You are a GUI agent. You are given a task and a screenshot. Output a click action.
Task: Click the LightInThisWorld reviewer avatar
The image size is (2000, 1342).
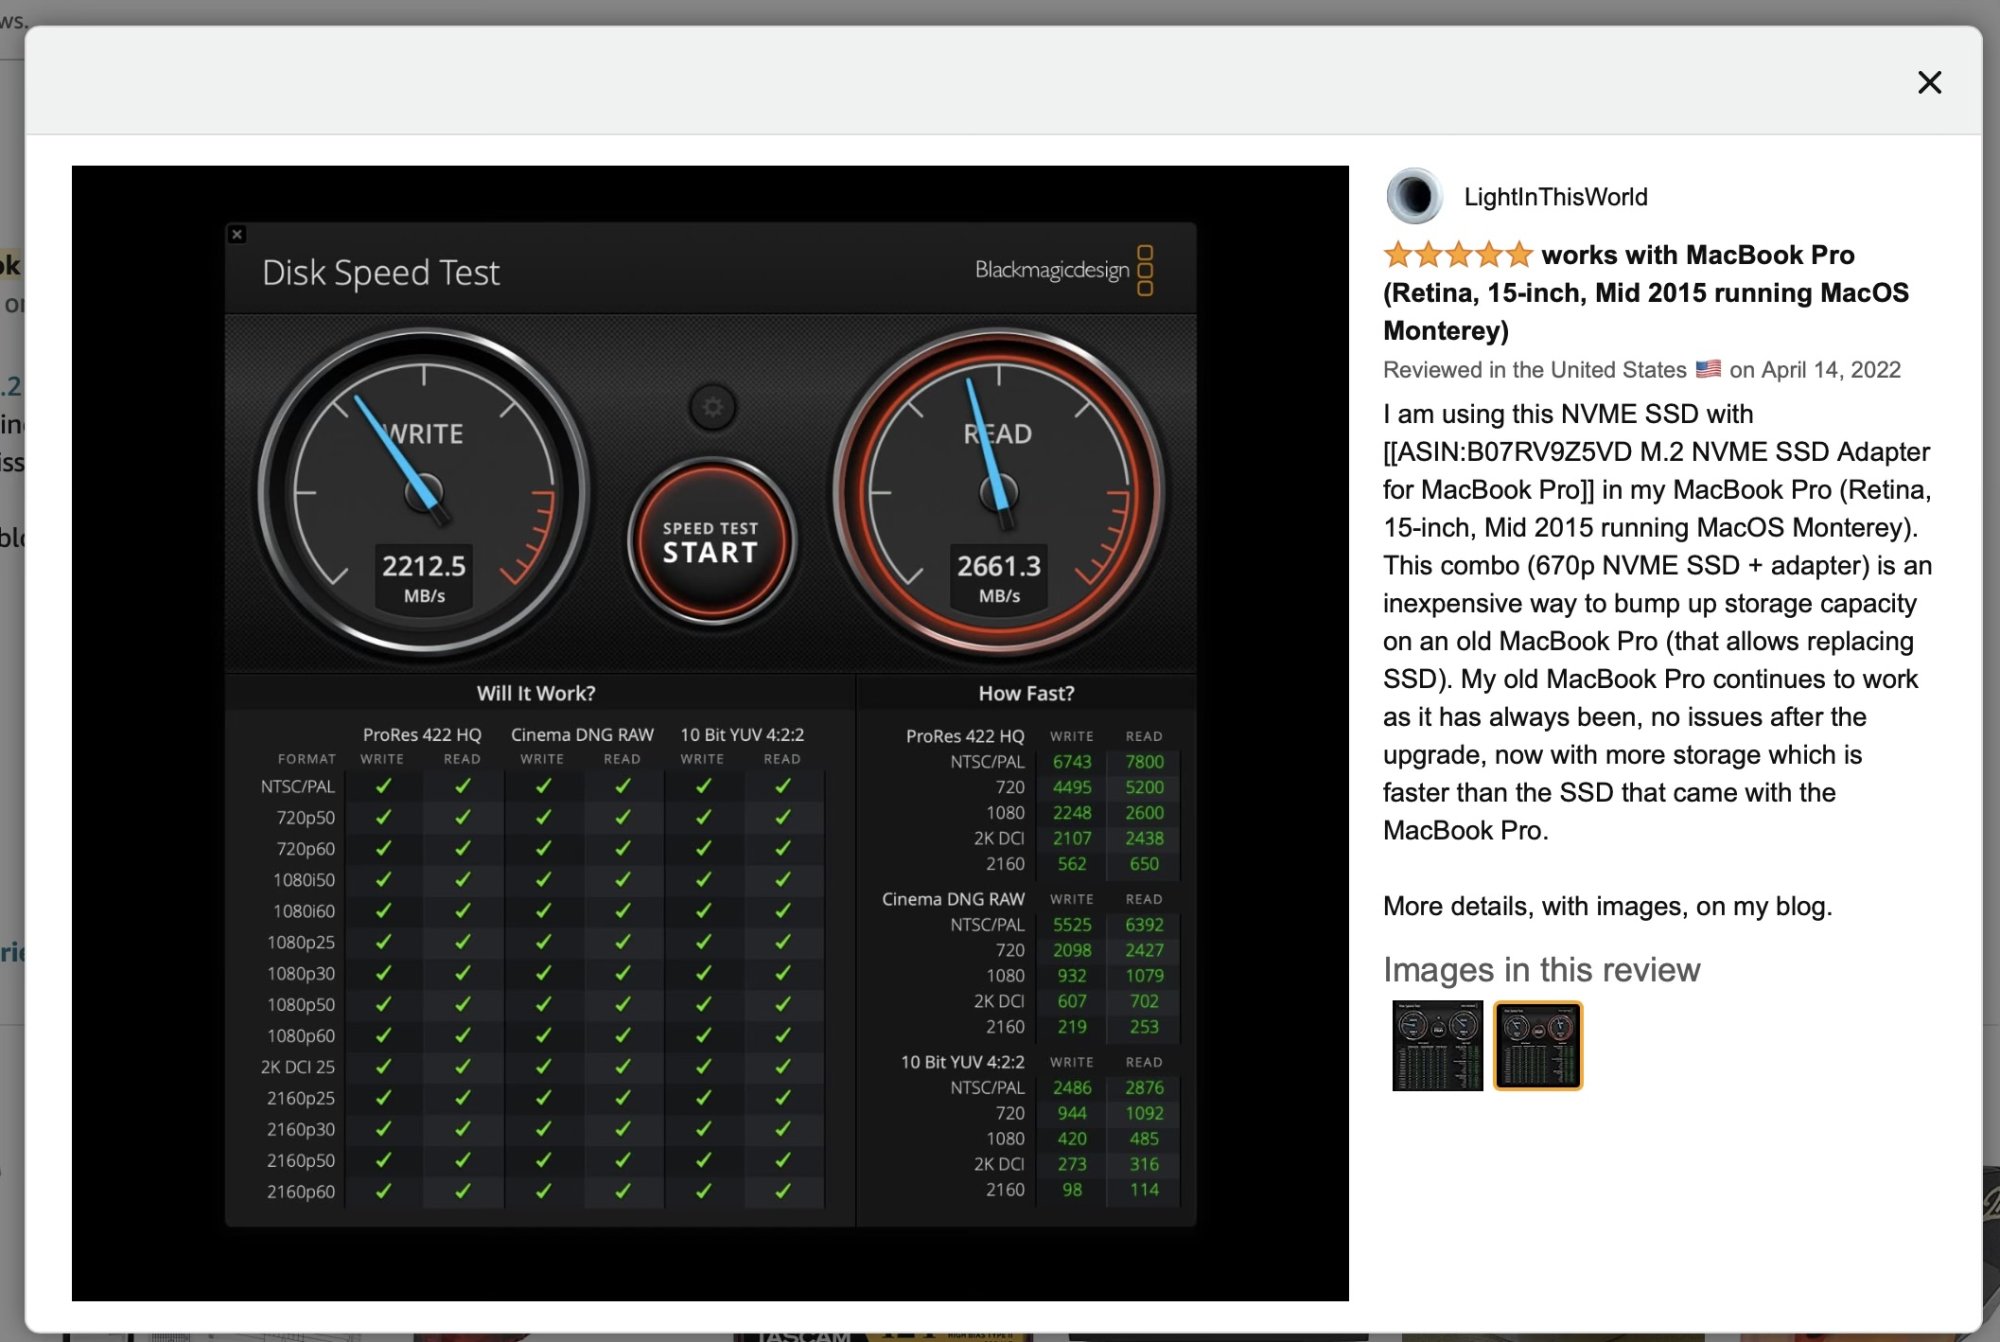pos(1413,196)
